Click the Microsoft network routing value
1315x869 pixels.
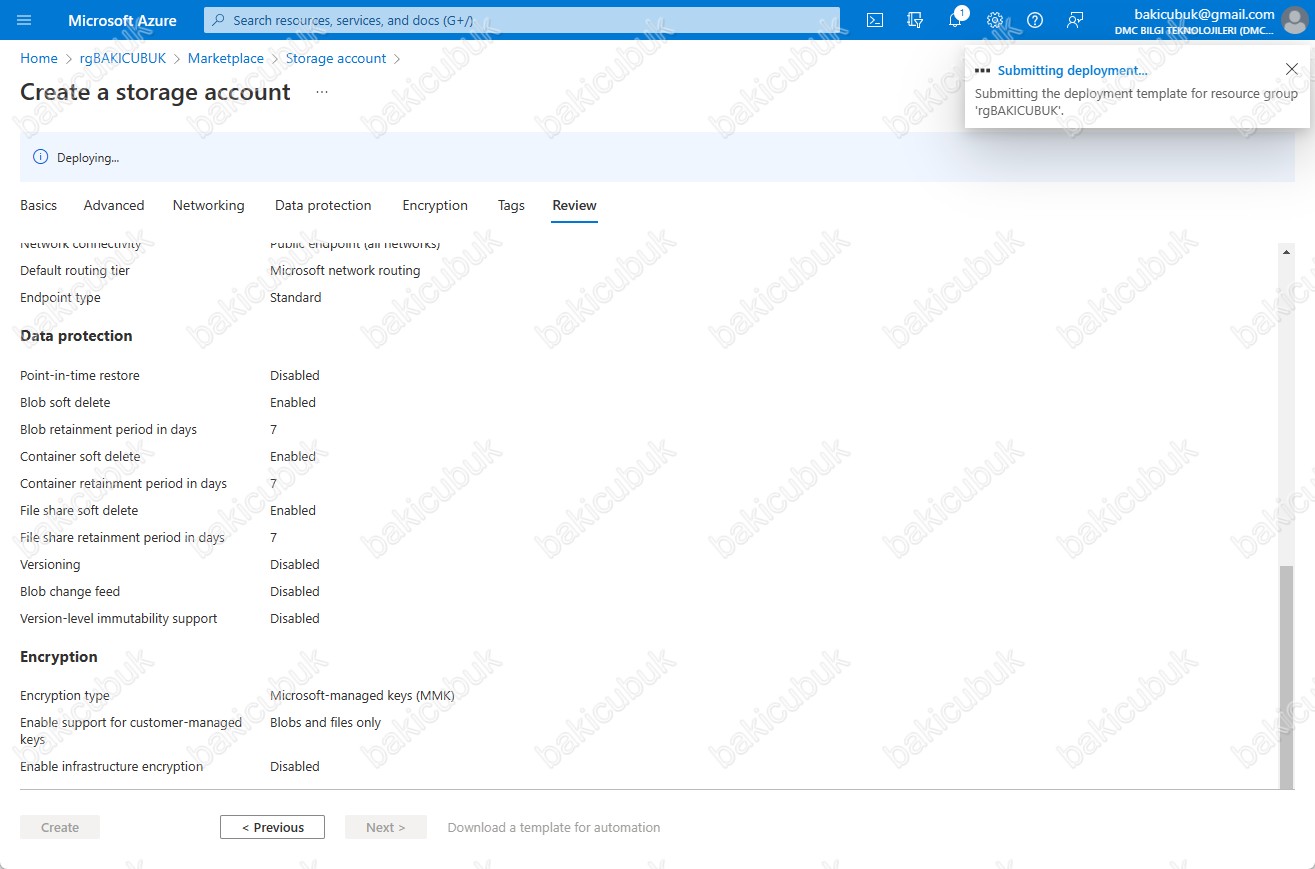tap(345, 271)
